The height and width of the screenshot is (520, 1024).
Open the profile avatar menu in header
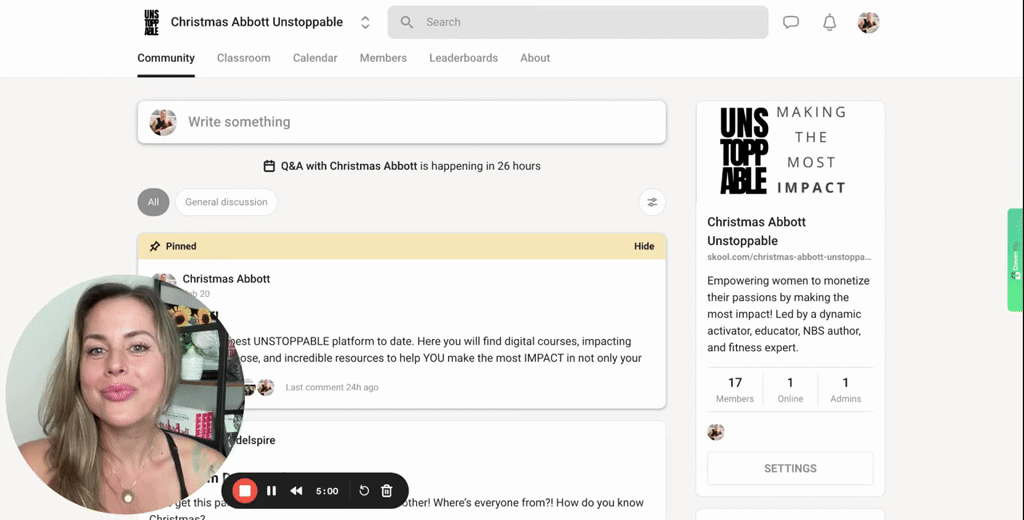click(868, 22)
